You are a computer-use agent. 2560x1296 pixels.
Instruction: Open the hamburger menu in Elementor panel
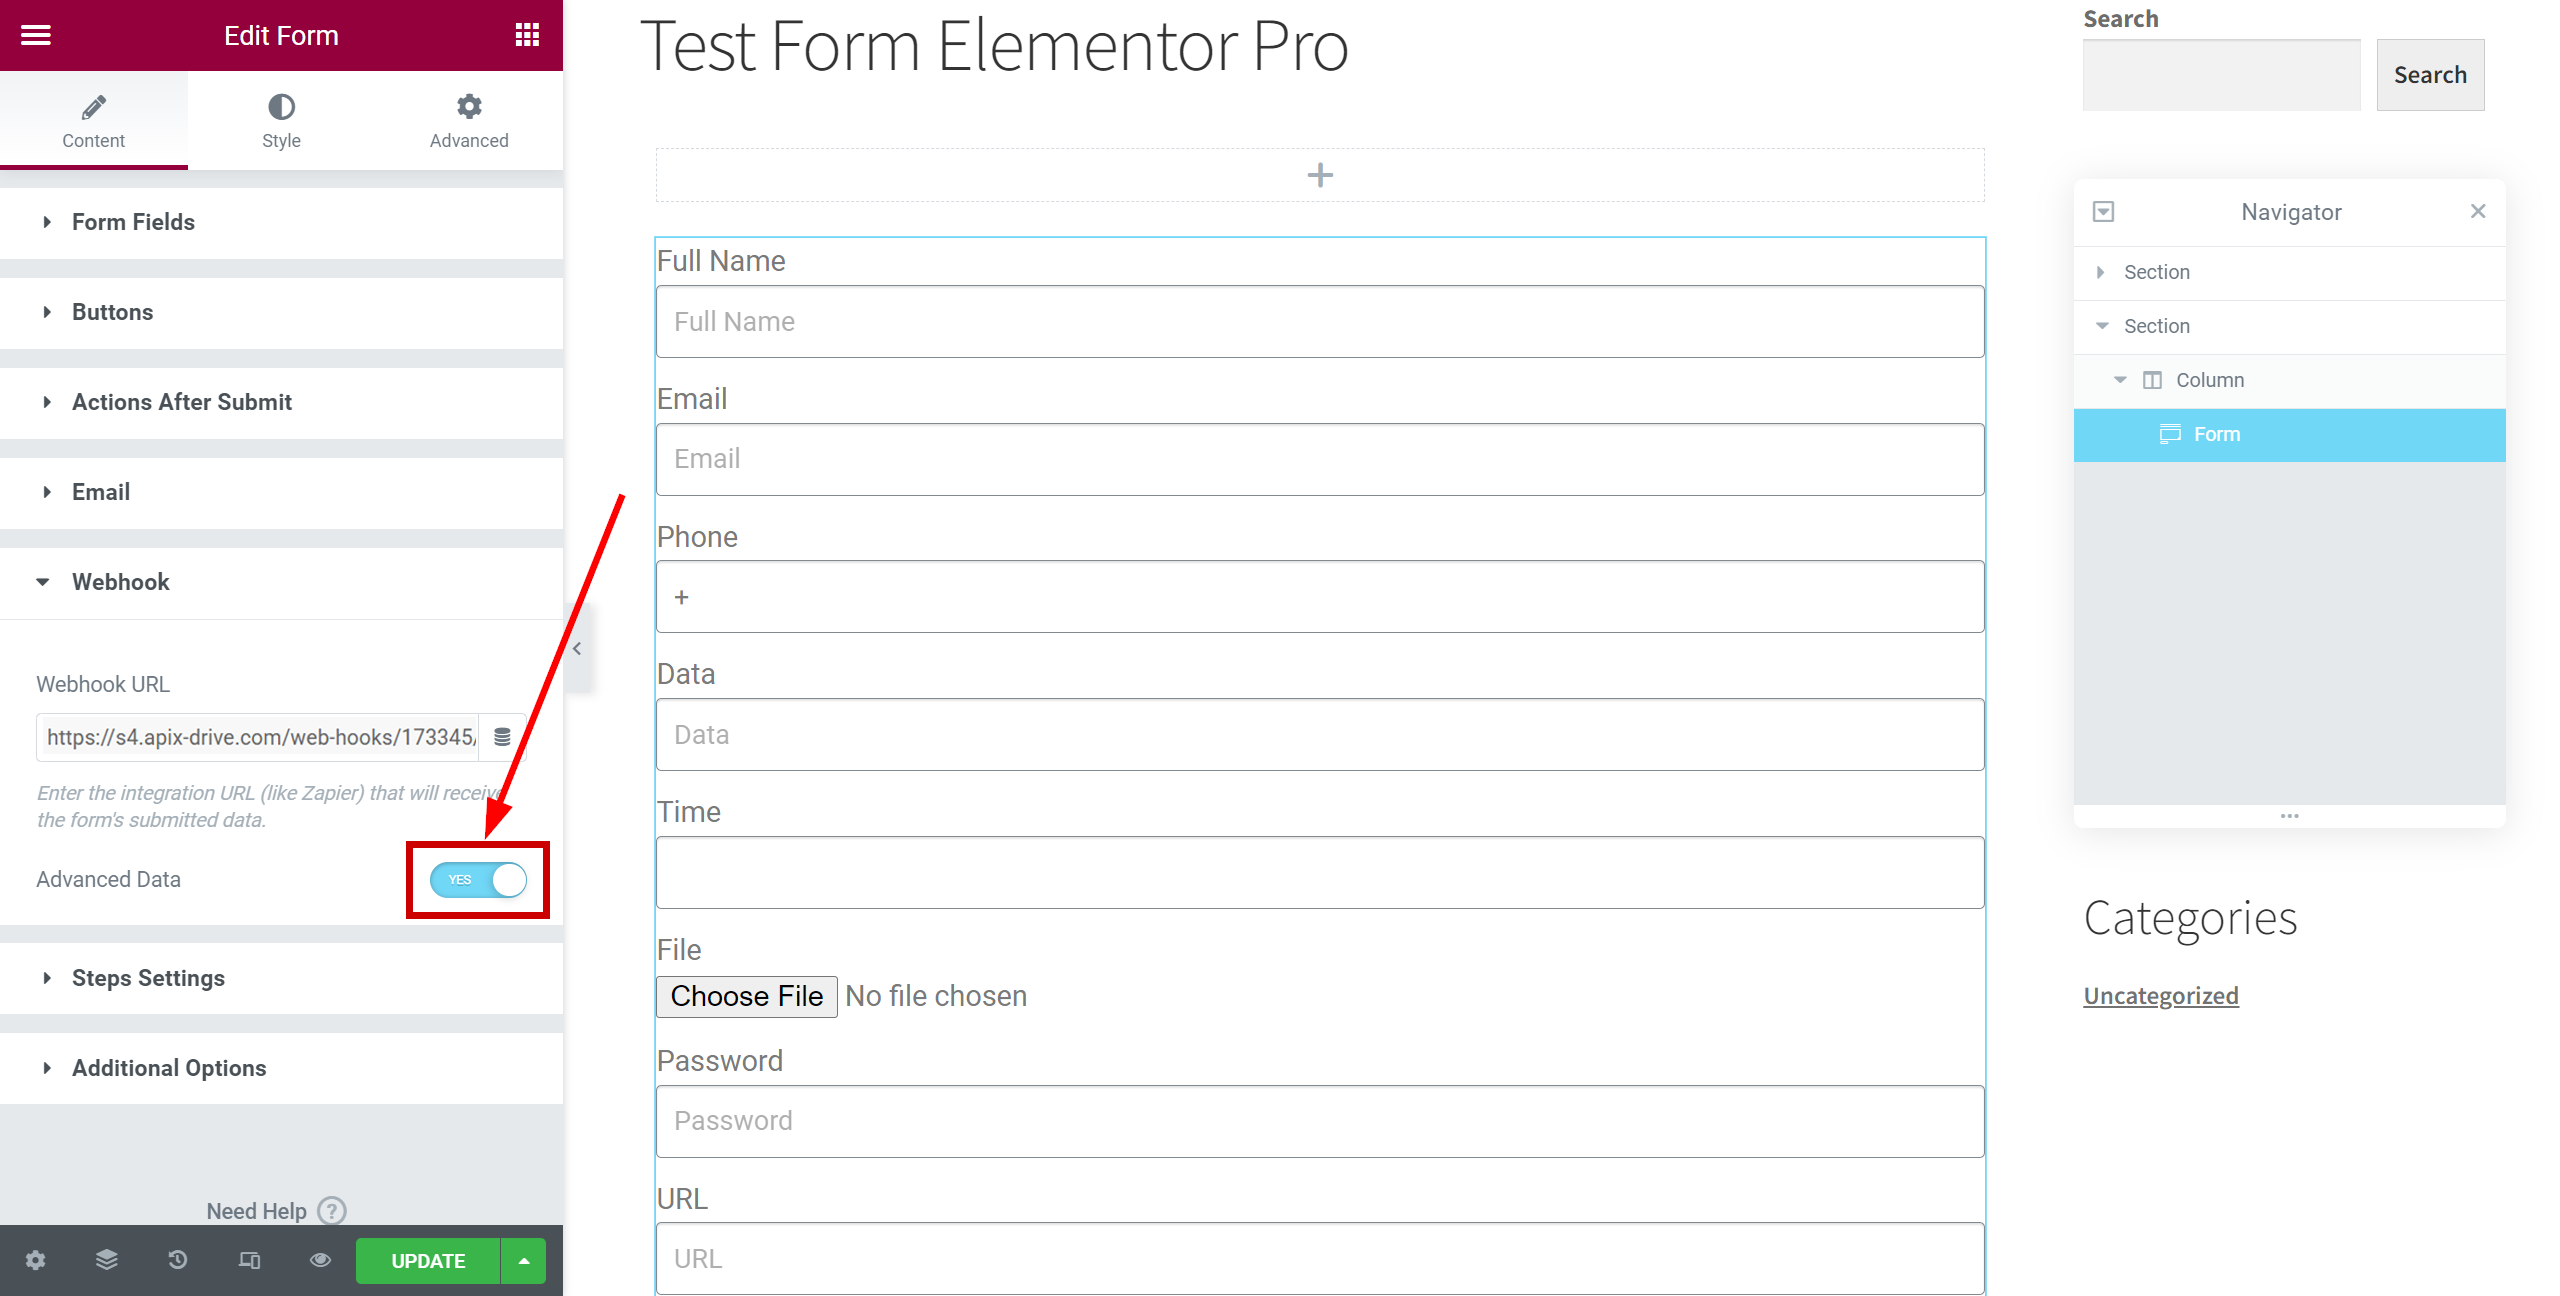pos(36,35)
